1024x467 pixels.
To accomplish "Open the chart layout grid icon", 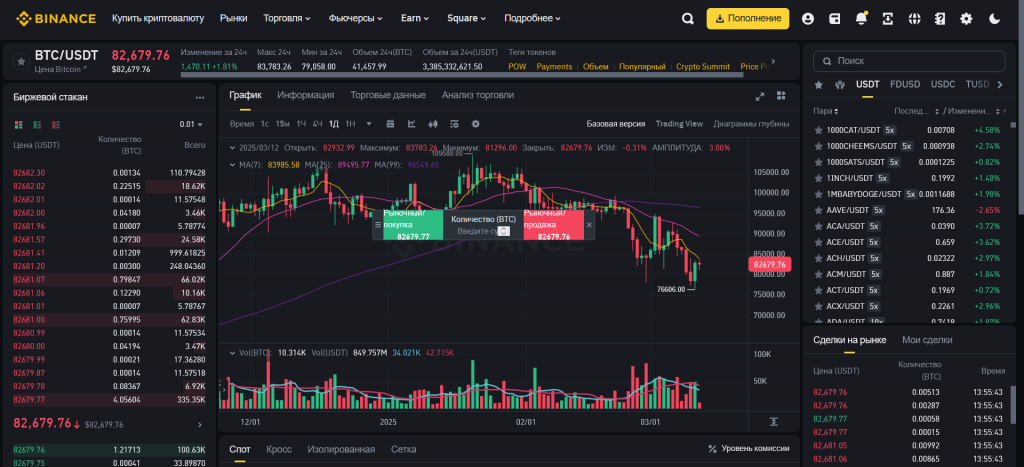I will (x=781, y=96).
